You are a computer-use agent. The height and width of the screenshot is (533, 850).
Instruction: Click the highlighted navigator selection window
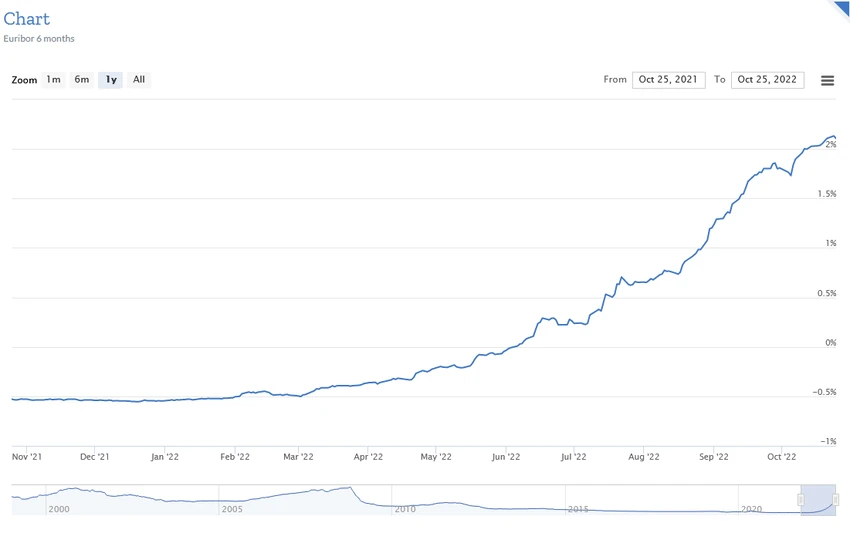[818, 500]
